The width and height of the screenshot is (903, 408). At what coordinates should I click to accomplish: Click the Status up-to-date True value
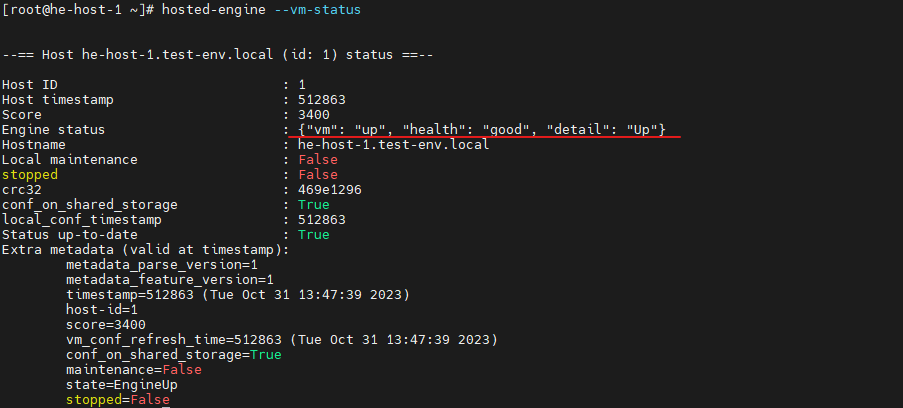(314, 235)
